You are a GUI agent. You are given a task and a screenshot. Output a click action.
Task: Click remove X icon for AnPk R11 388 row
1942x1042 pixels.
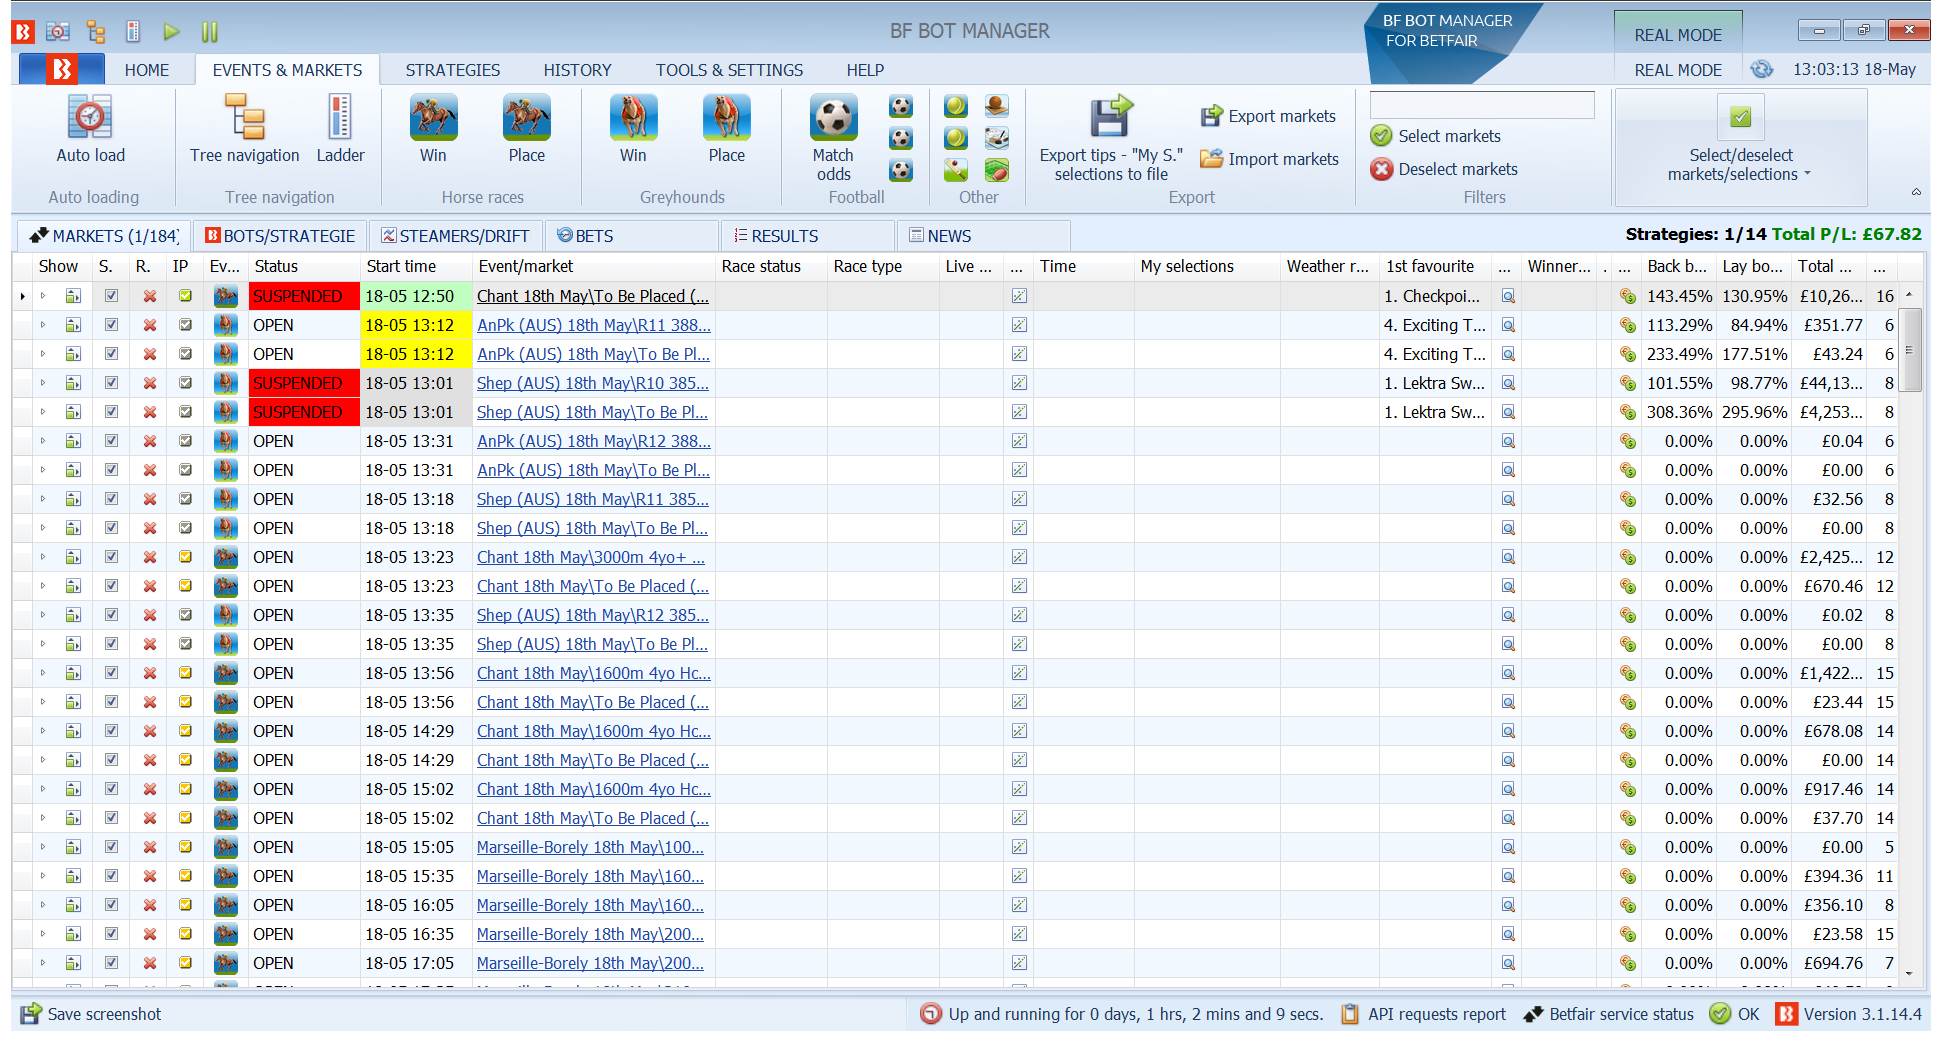149,325
